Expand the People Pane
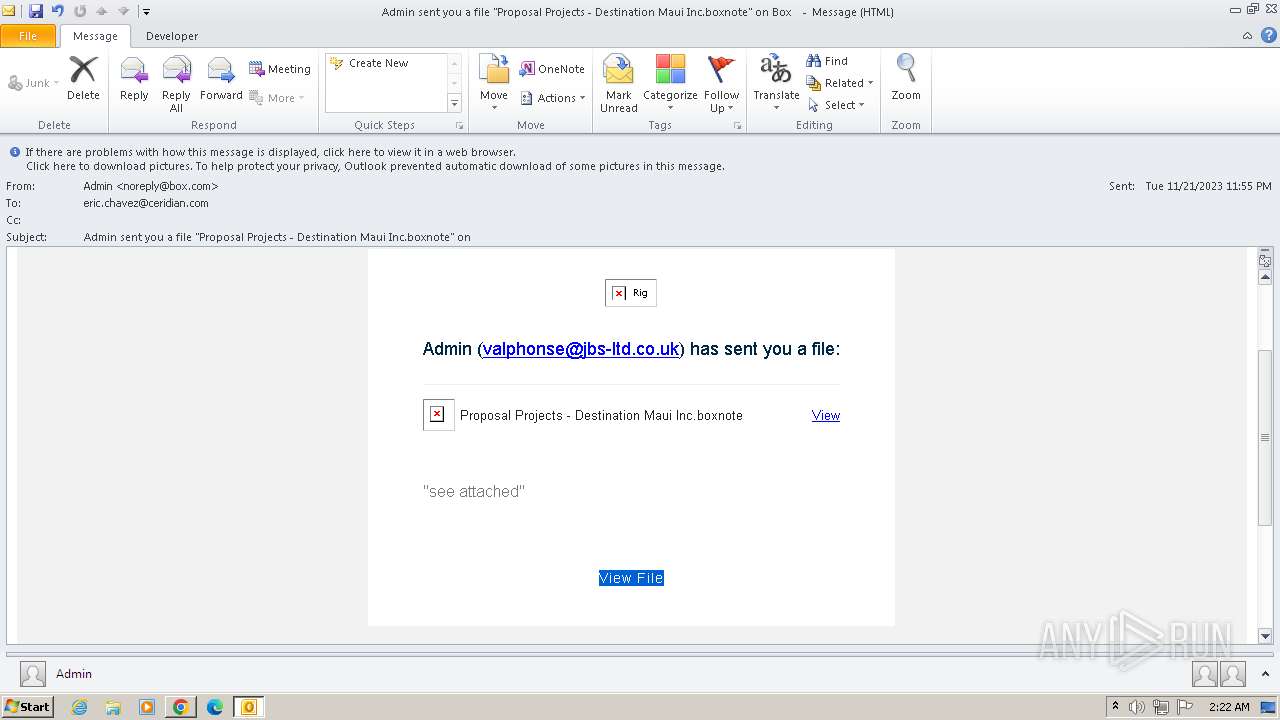The width and height of the screenshot is (1280, 720). point(1265,674)
